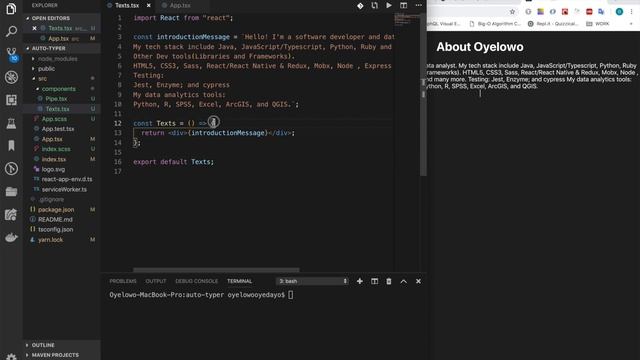Expand the node_modules folder
Viewport: 640px width, 360px height.
coord(57,59)
